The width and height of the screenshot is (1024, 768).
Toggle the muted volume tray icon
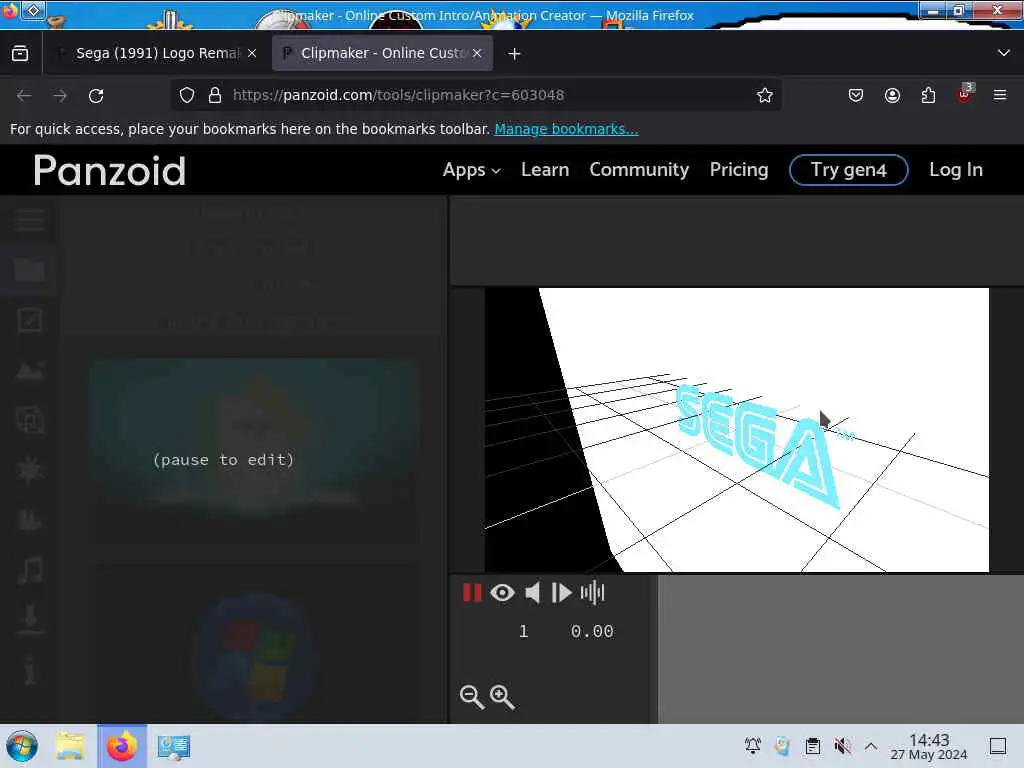coord(842,746)
